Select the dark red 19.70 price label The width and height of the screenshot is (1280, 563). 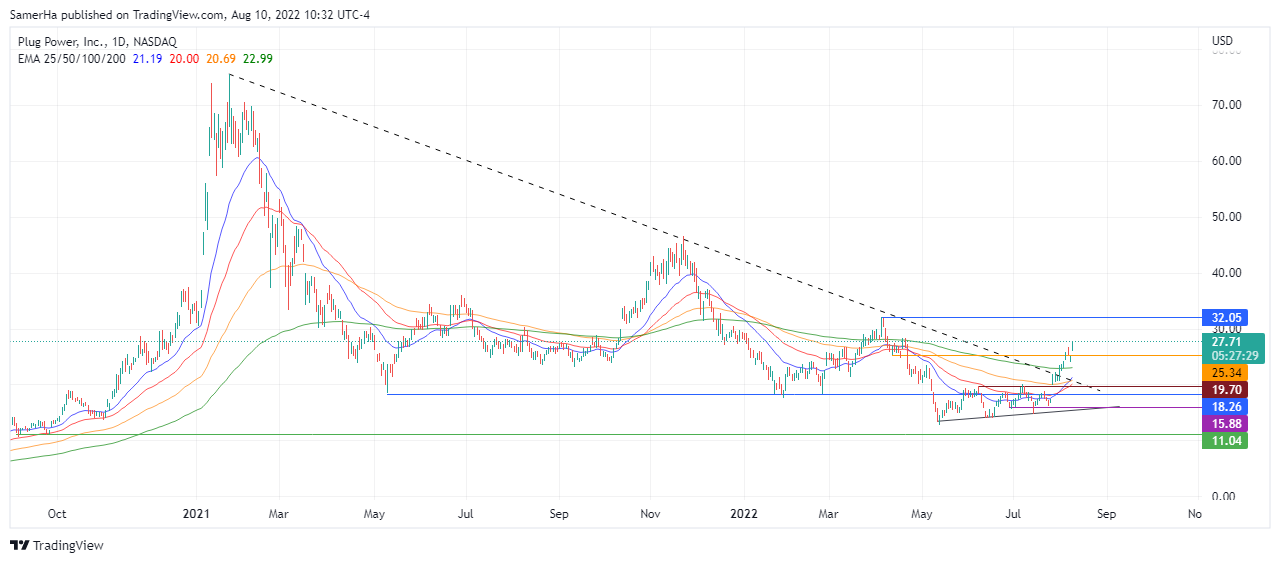coord(1225,390)
